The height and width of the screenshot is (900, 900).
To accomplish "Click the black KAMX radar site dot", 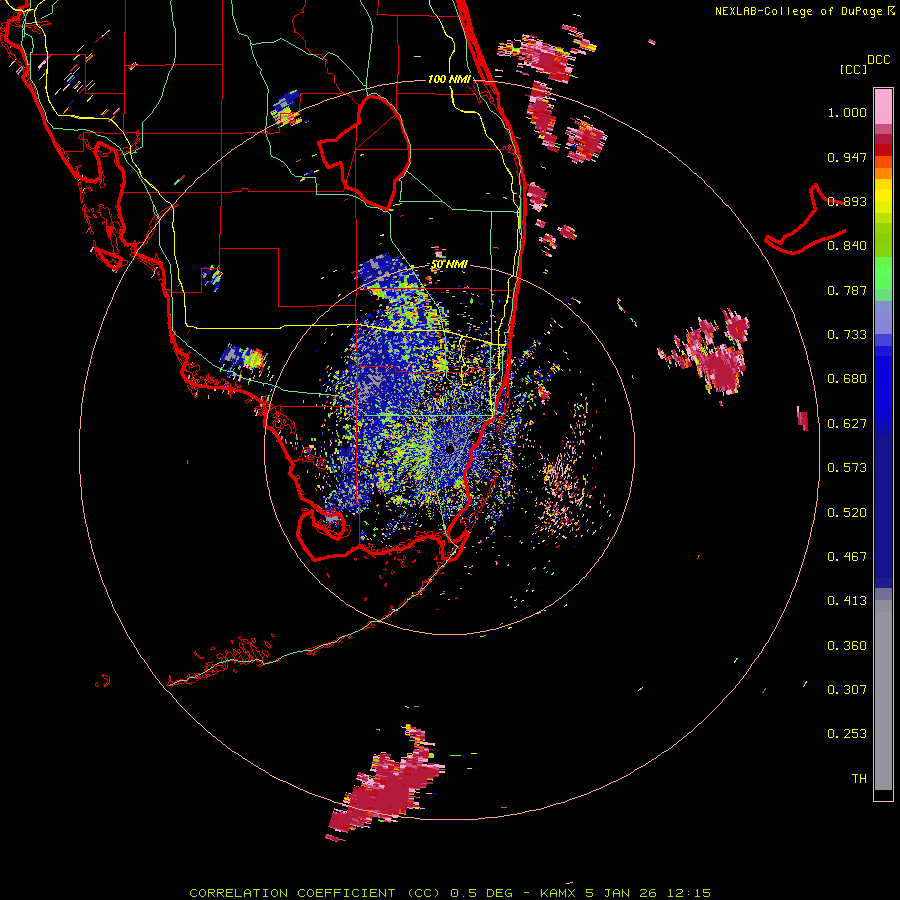I will point(450,449).
